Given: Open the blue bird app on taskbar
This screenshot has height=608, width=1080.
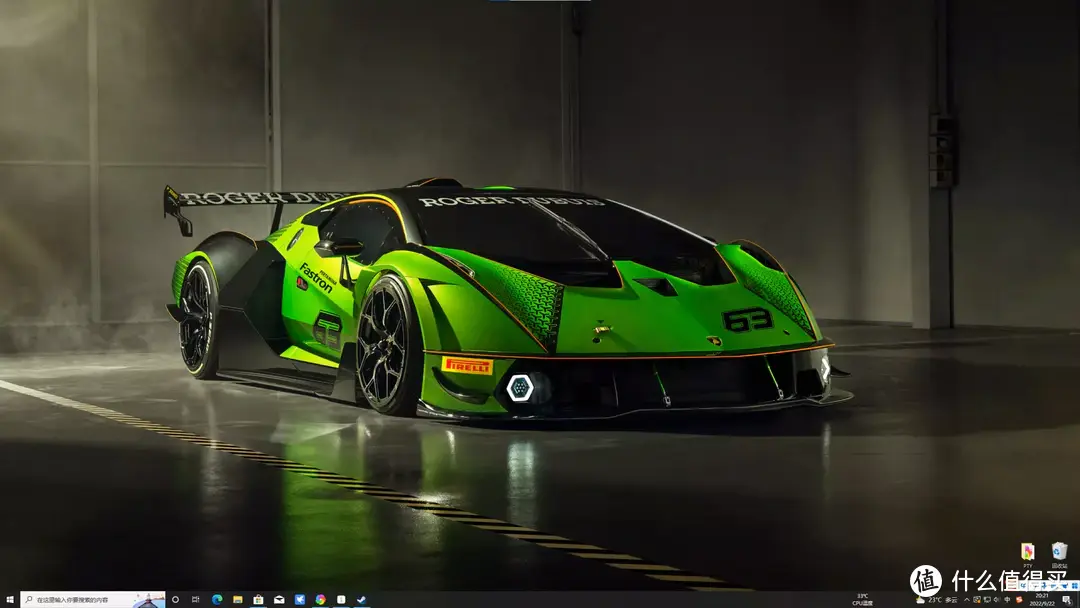Looking at the screenshot, I should pos(300,600).
